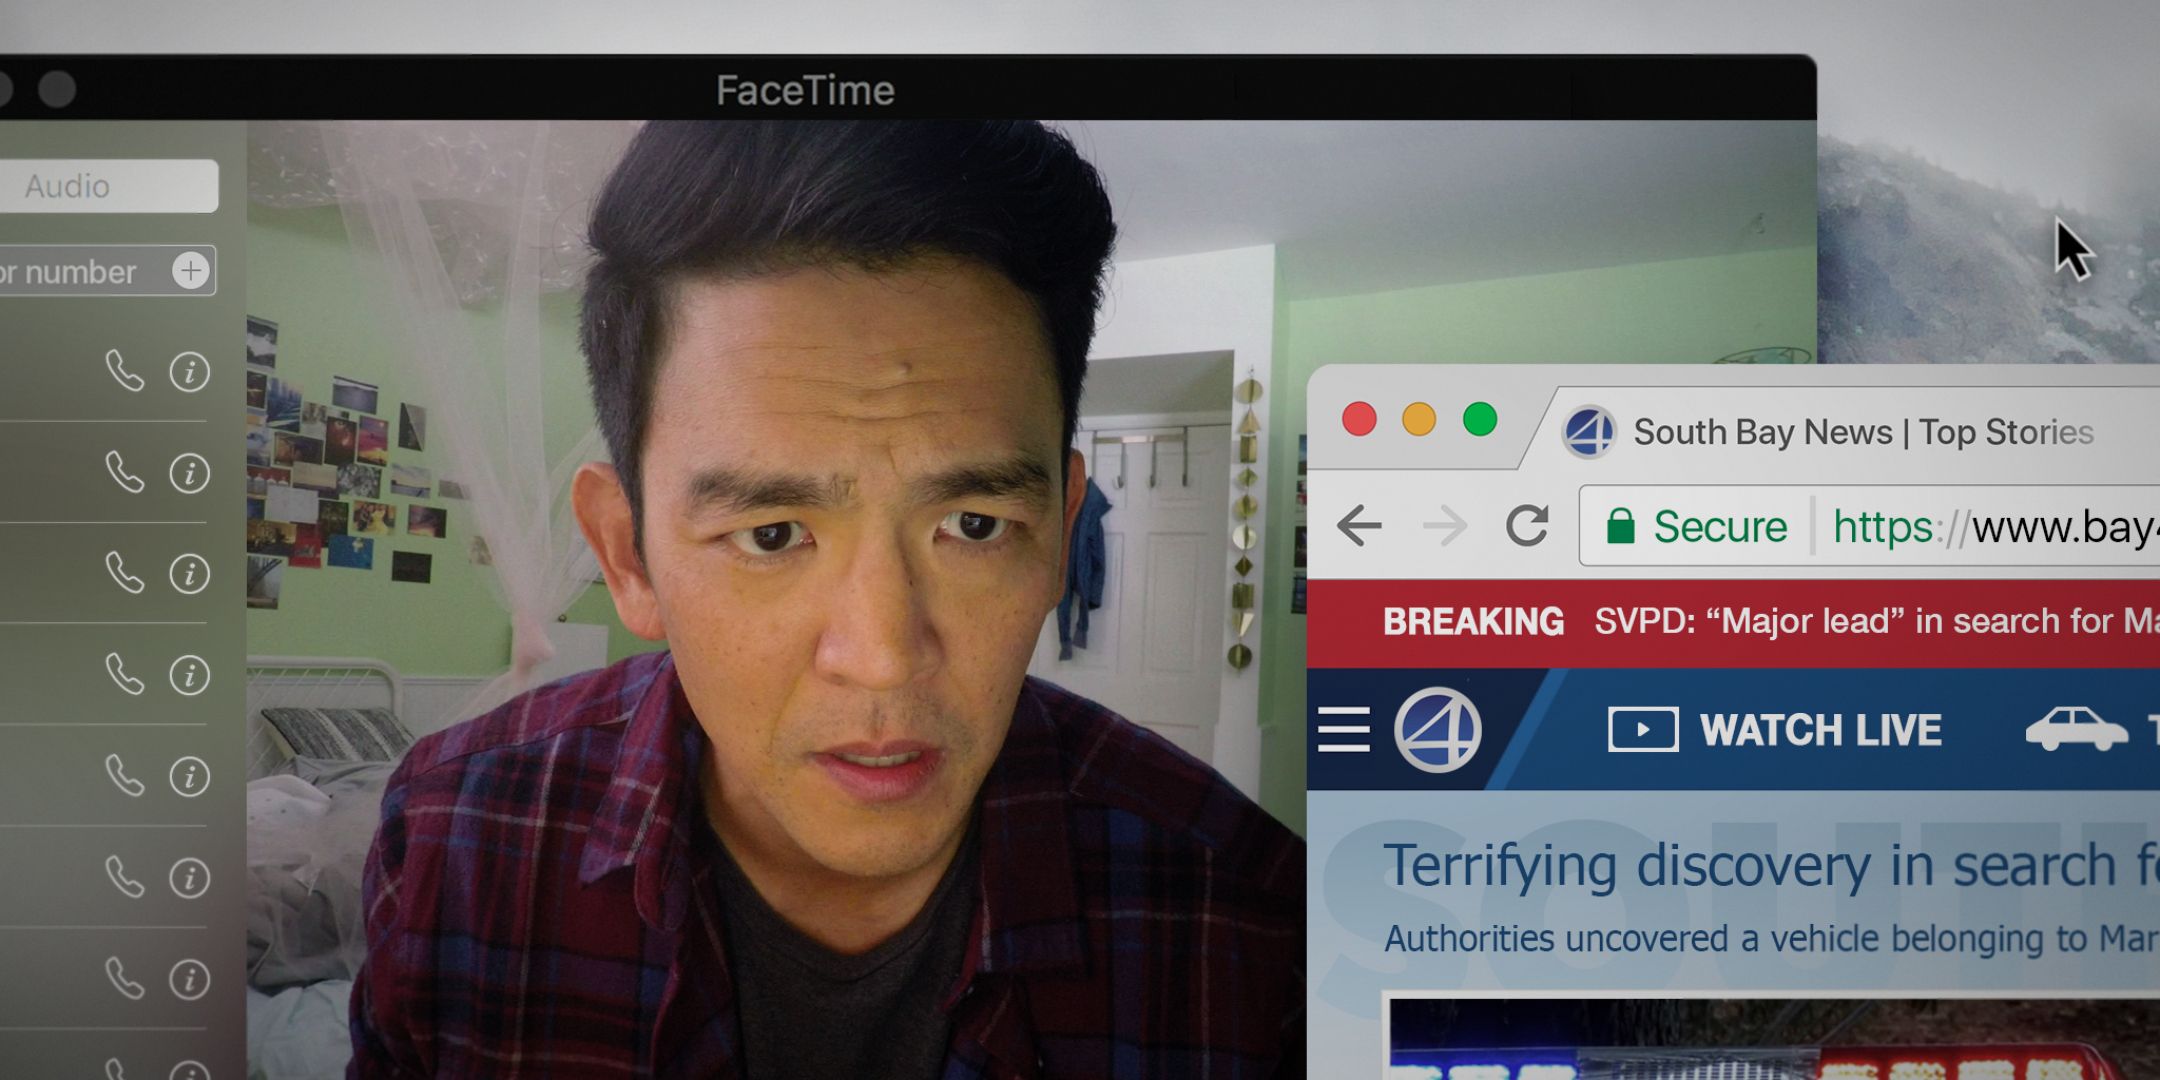Viewport: 2160px width, 1080px height.
Task: Reload the South Bay News page
Action: pos(1527,526)
